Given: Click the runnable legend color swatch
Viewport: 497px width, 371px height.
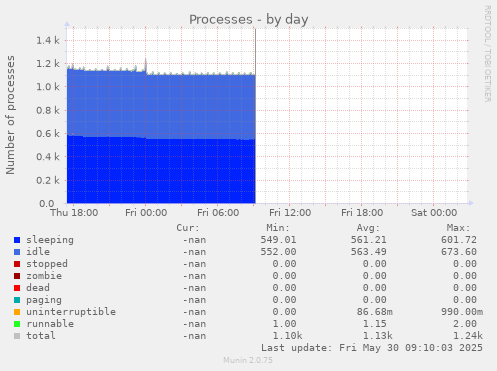Looking at the screenshot, I should pyautogui.click(x=17, y=324).
